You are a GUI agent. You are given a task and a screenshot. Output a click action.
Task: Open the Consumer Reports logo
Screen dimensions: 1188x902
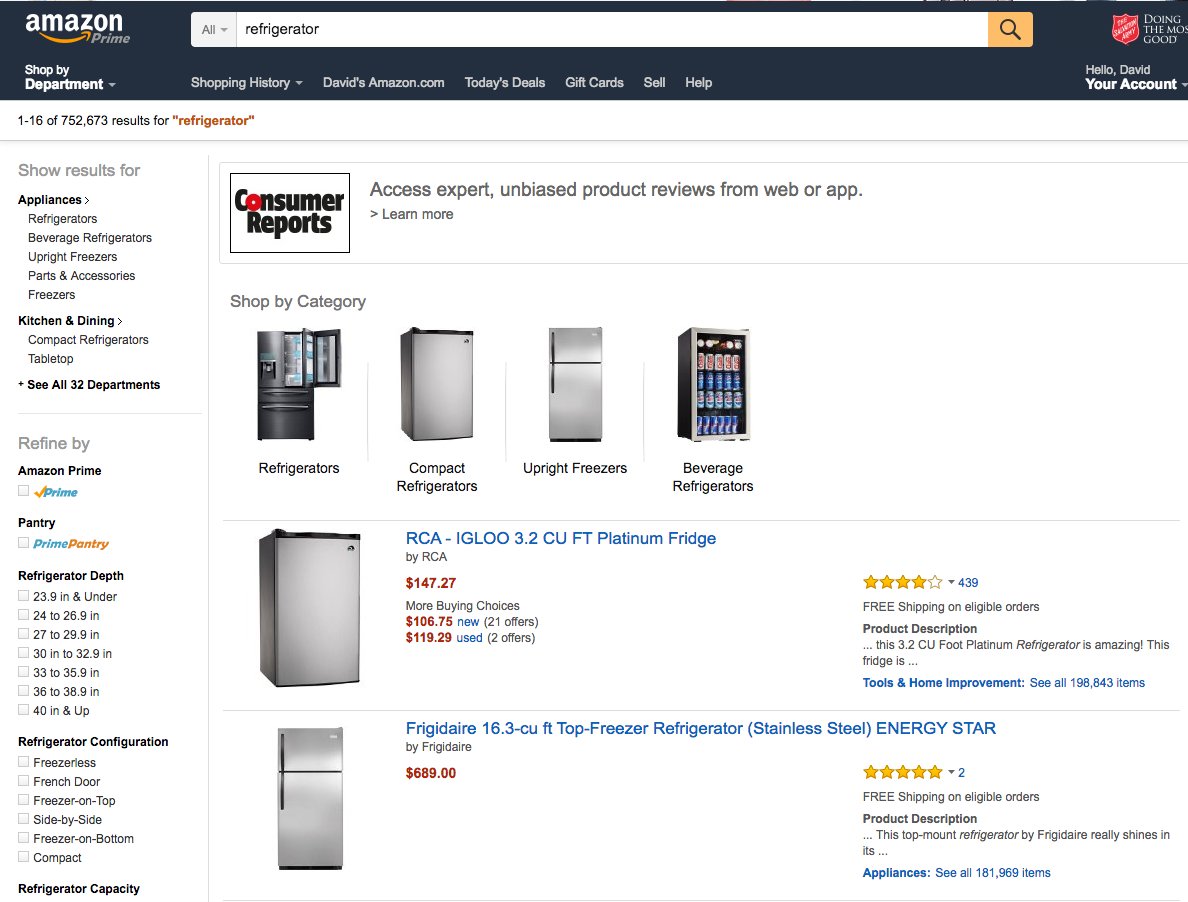(290, 212)
